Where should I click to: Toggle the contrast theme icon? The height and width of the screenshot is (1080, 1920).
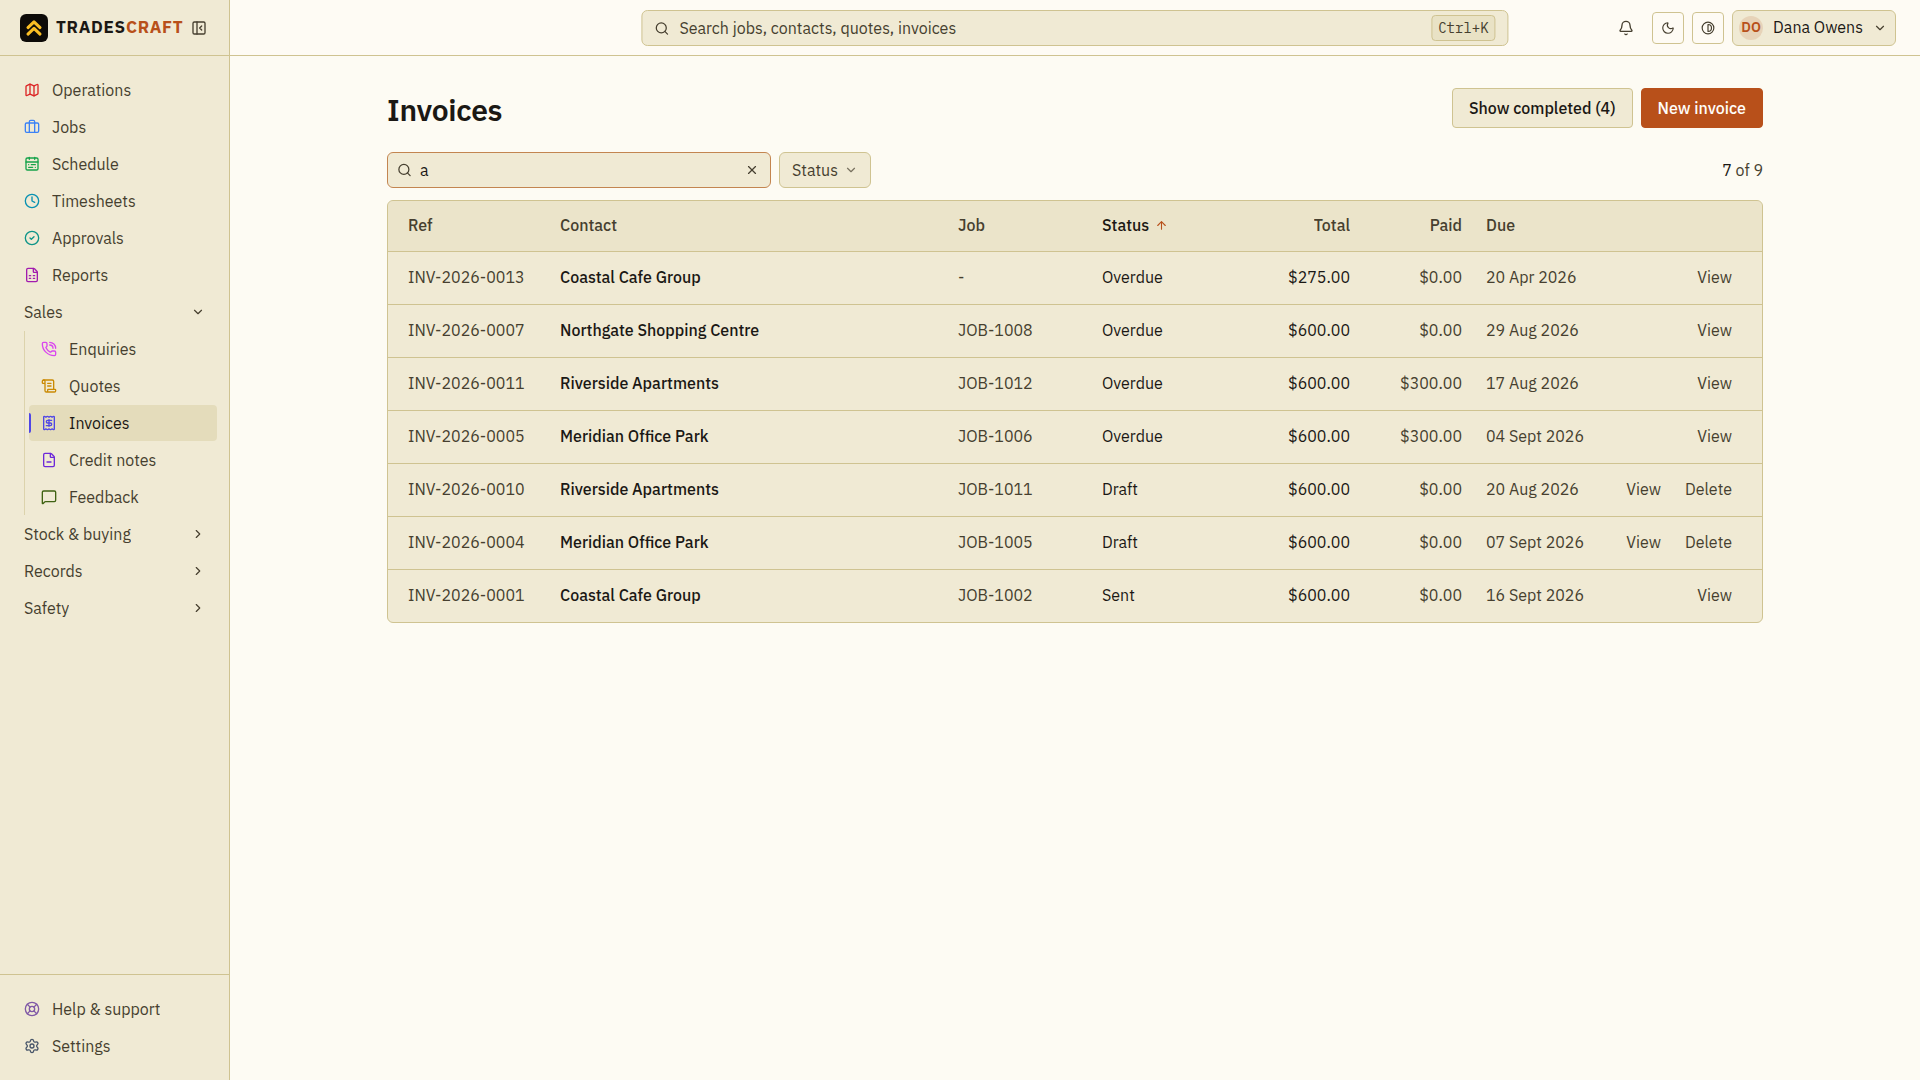click(x=1708, y=28)
